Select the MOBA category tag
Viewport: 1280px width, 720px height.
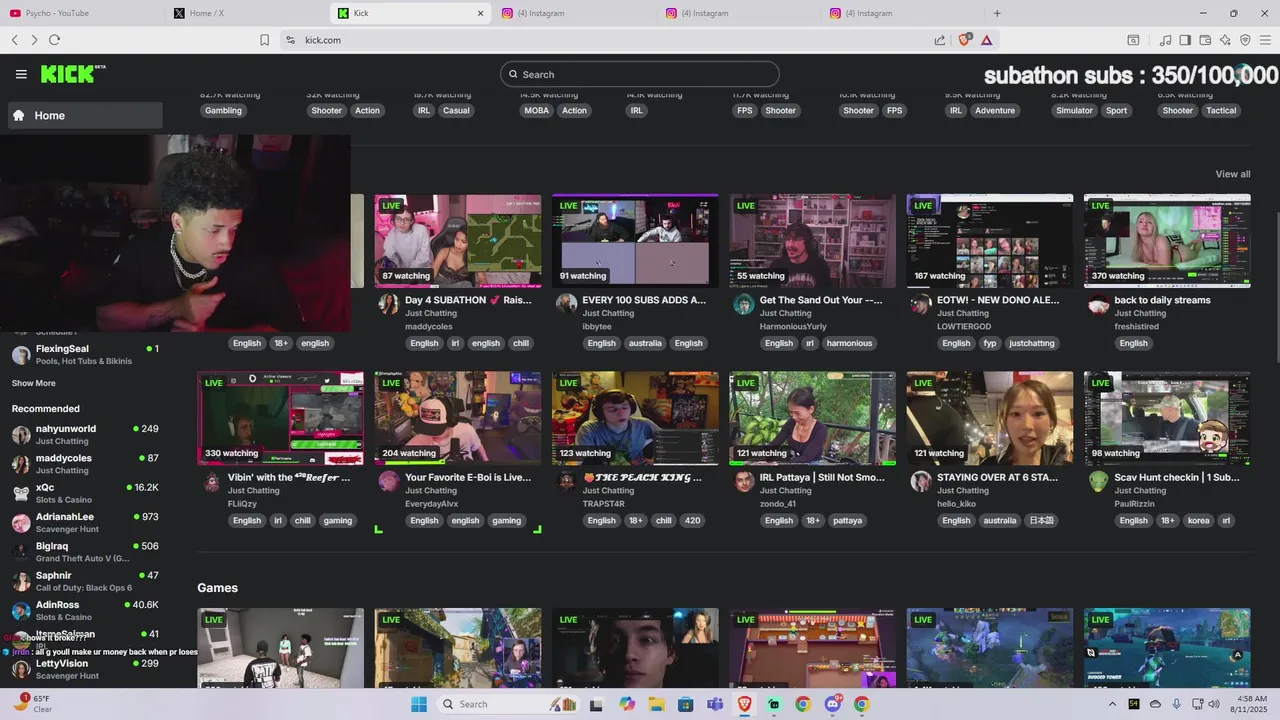point(536,110)
